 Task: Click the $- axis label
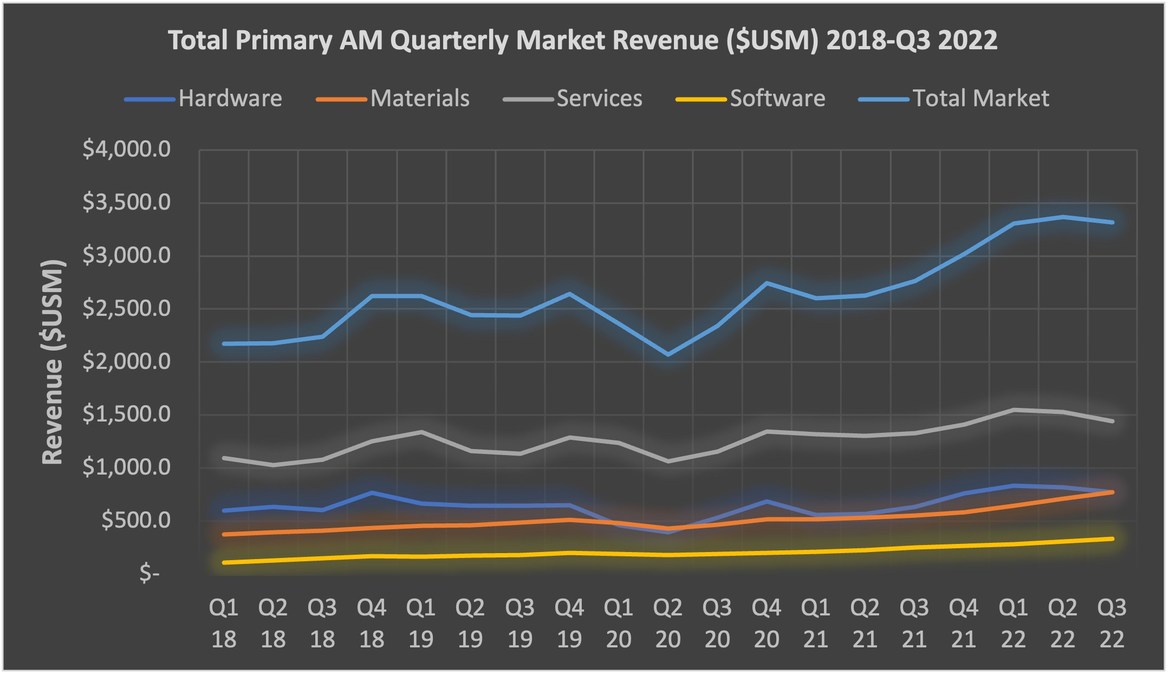(x=150, y=573)
